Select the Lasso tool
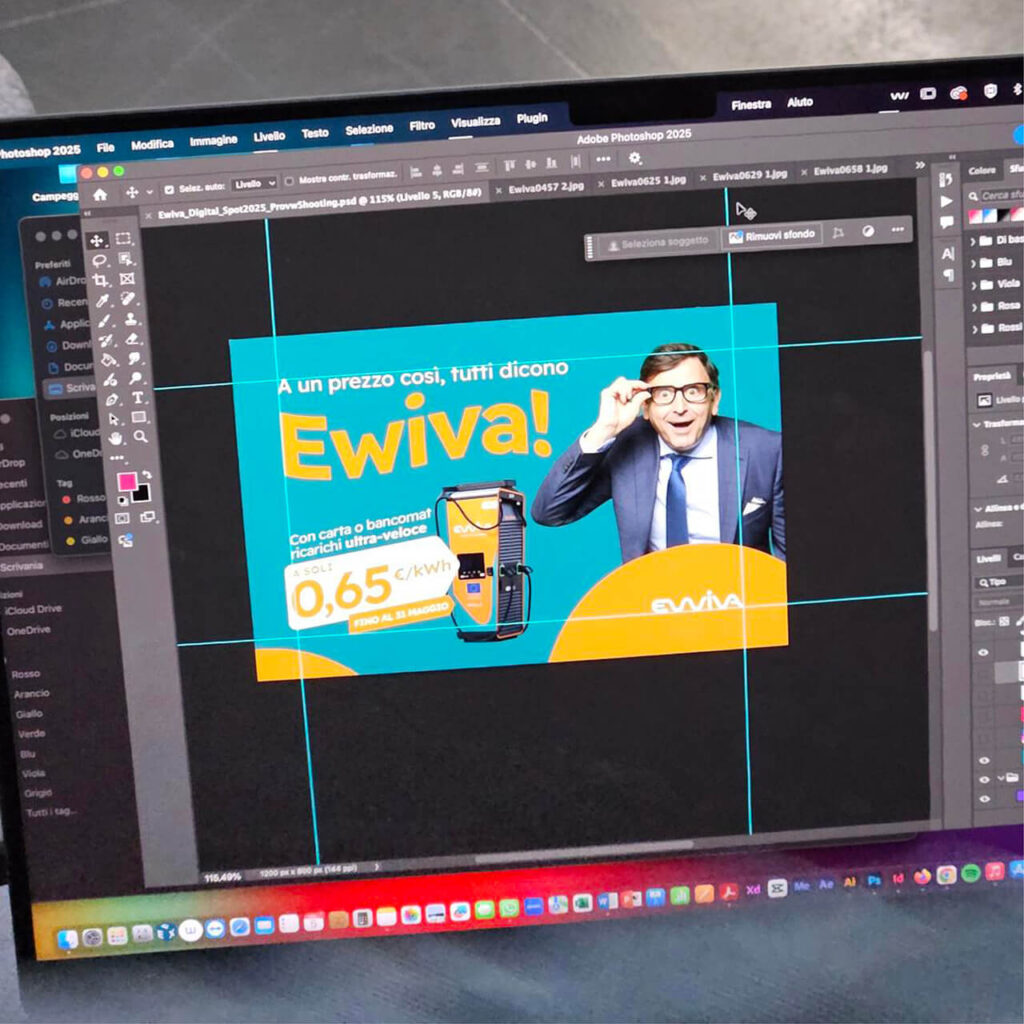 (x=100, y=261)
